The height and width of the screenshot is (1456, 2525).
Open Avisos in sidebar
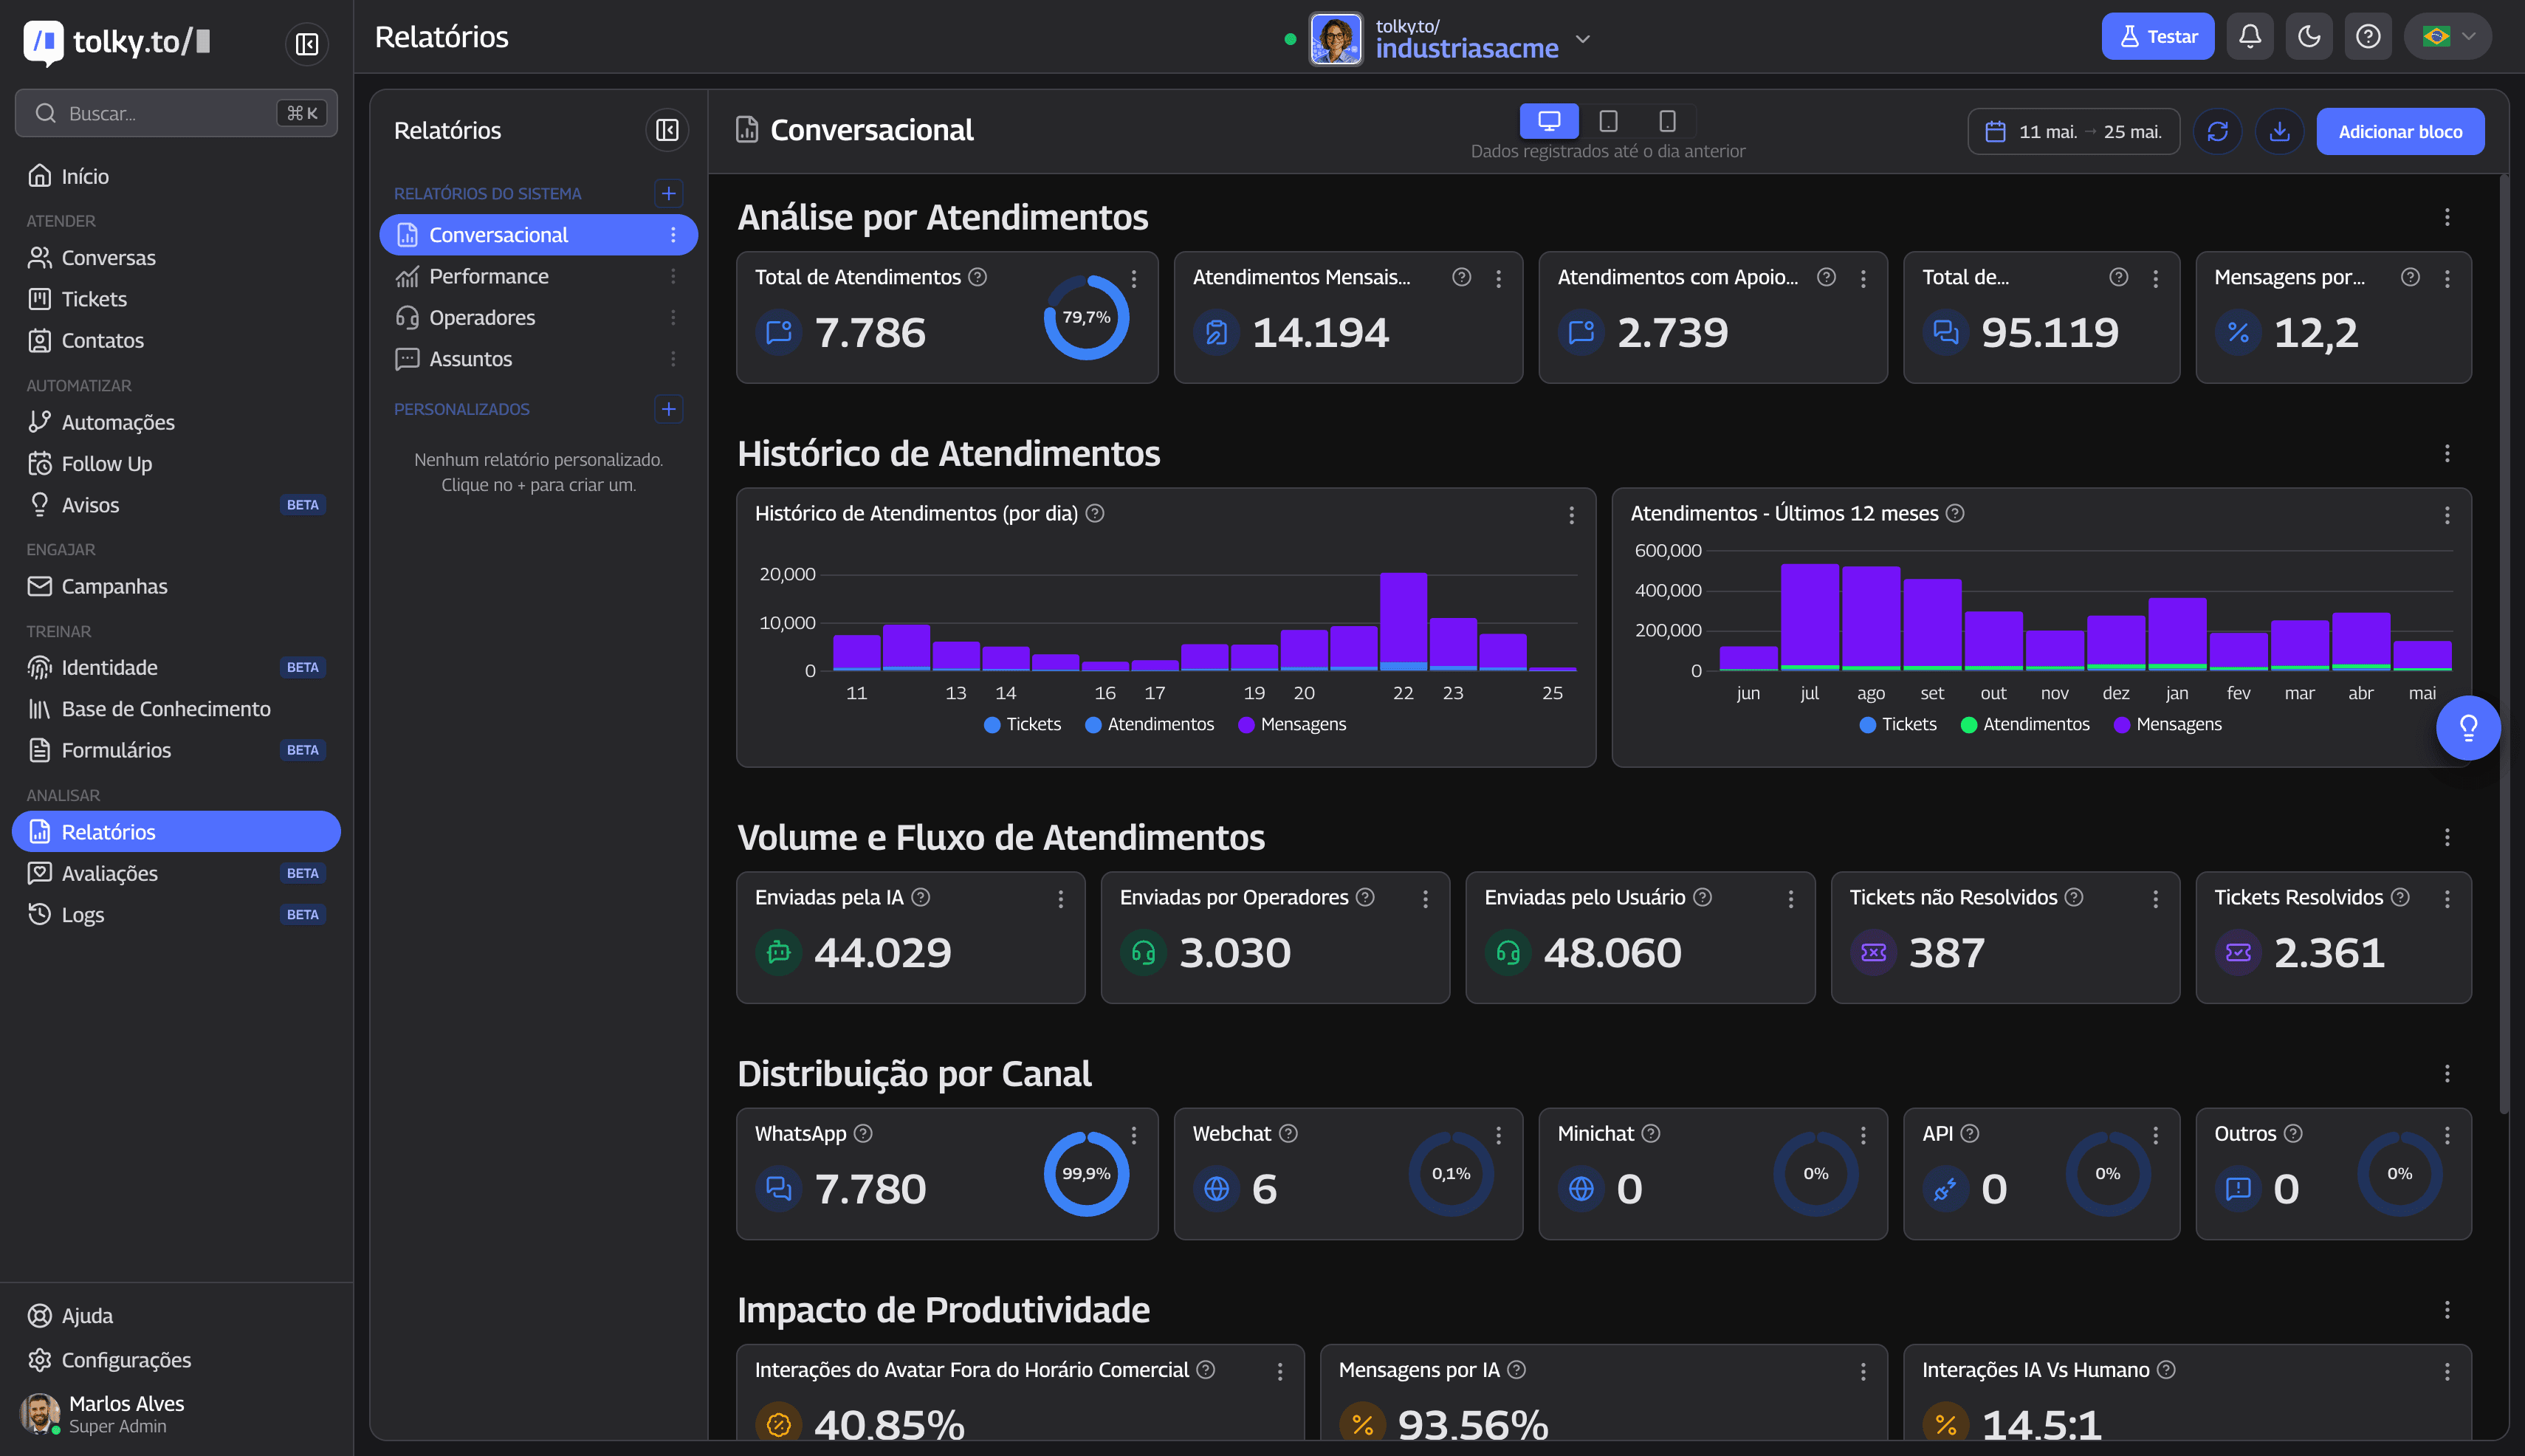point(176,505)
